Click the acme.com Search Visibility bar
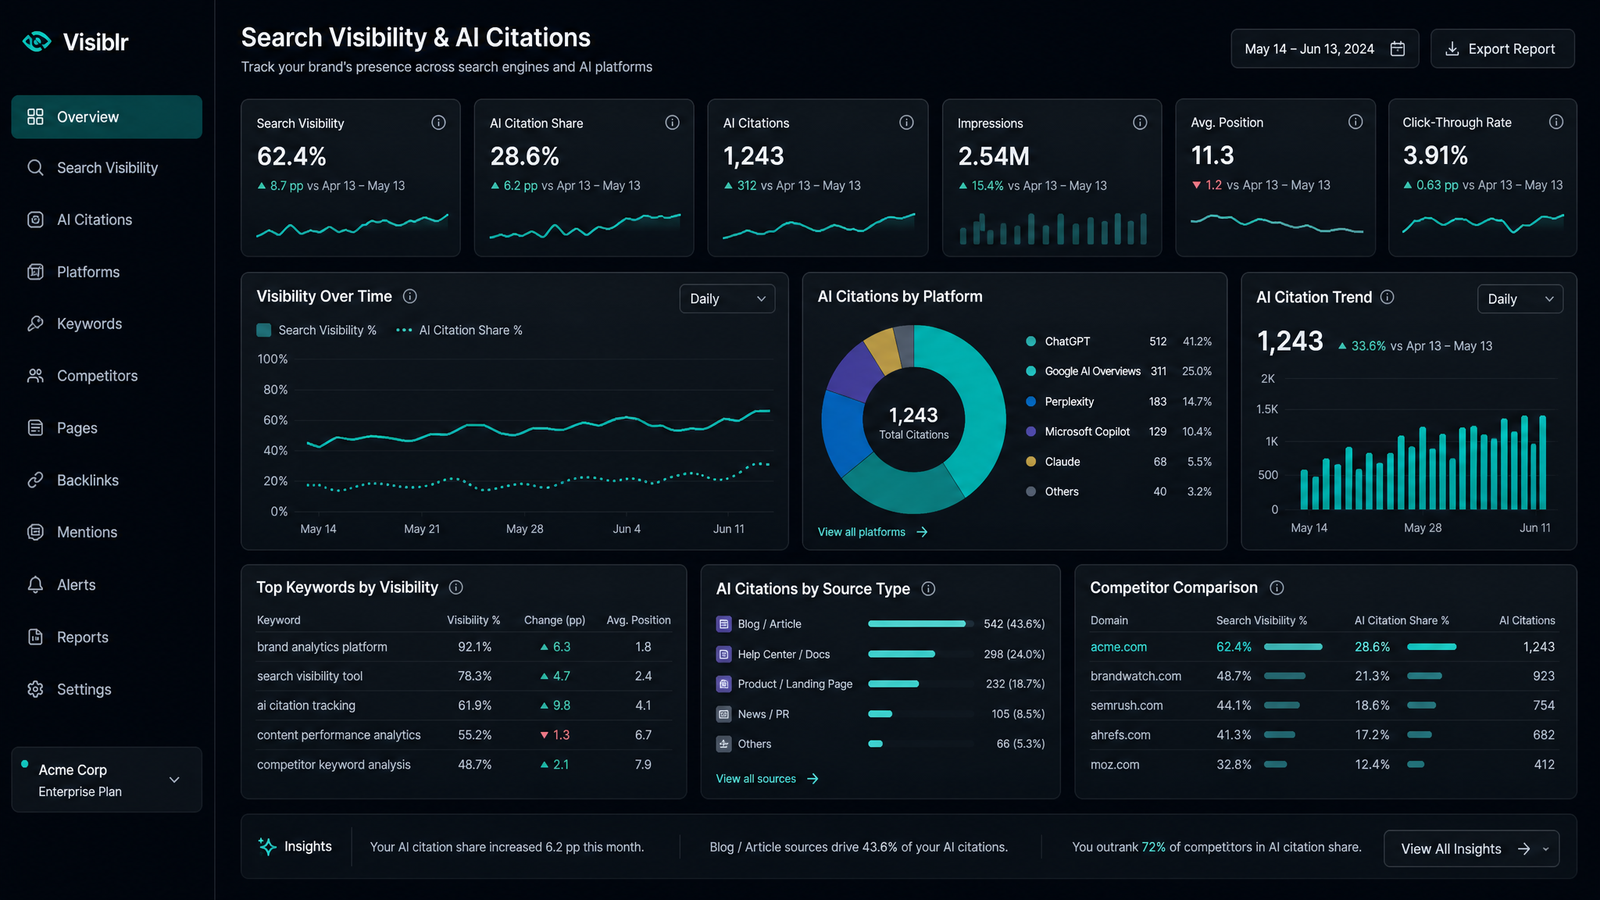 [1293, 647]
